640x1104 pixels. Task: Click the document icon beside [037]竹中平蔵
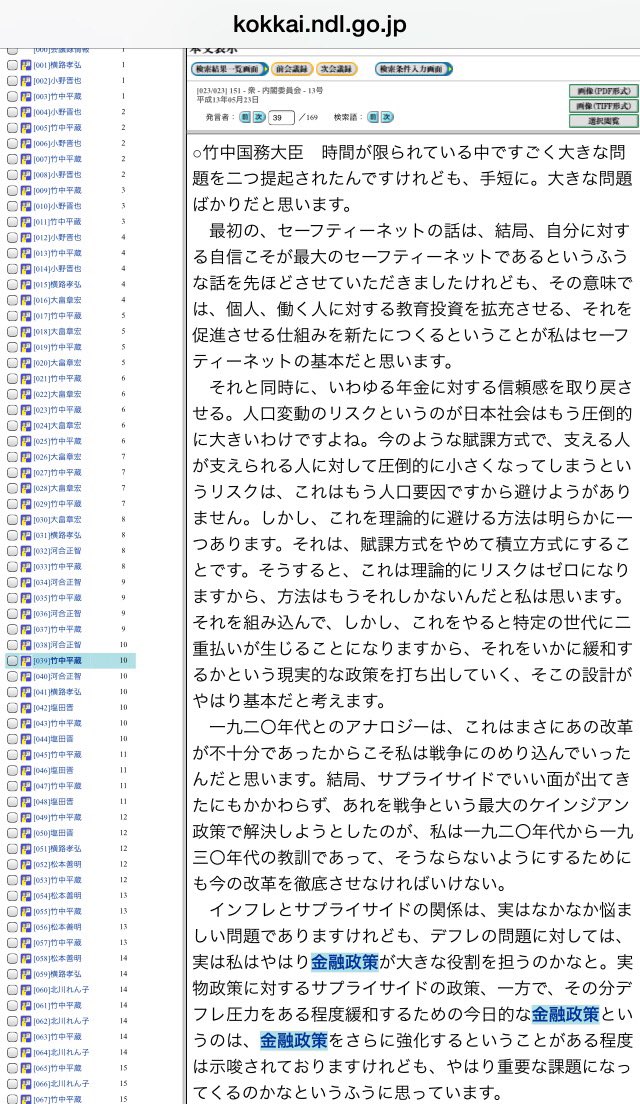click(x=26, y=629)
